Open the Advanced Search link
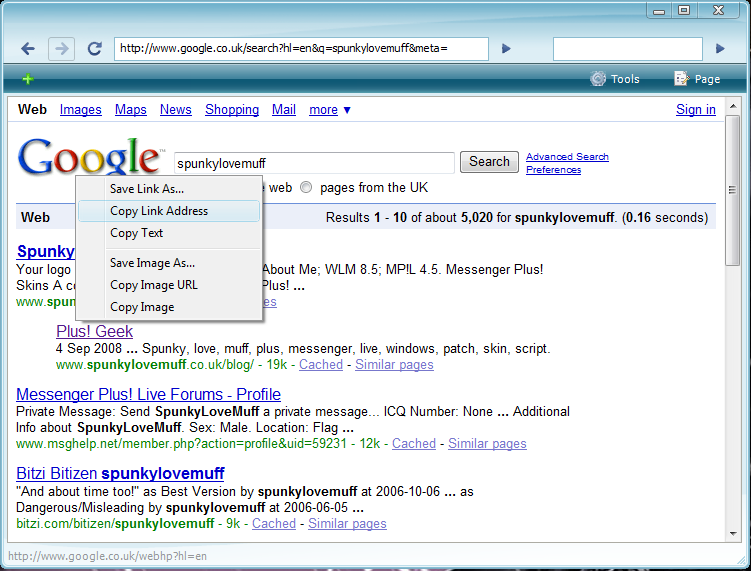 tap(567, 157)
